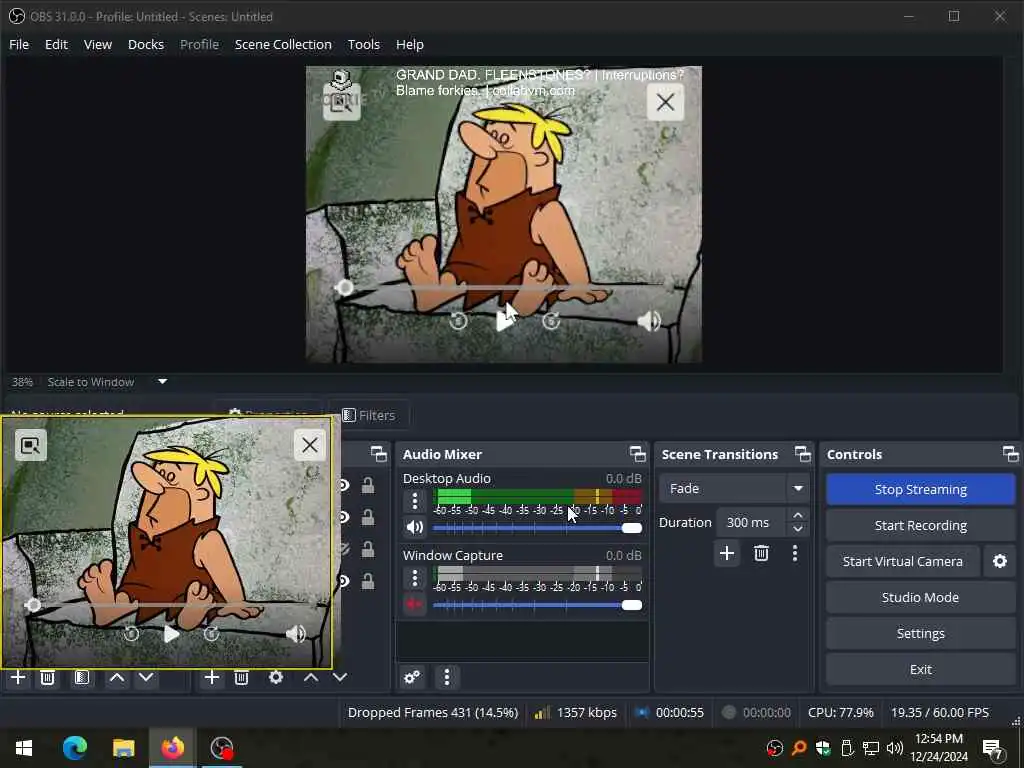
Task: Undock the Audio Mixer panel
Action: (x=637, y=454)
